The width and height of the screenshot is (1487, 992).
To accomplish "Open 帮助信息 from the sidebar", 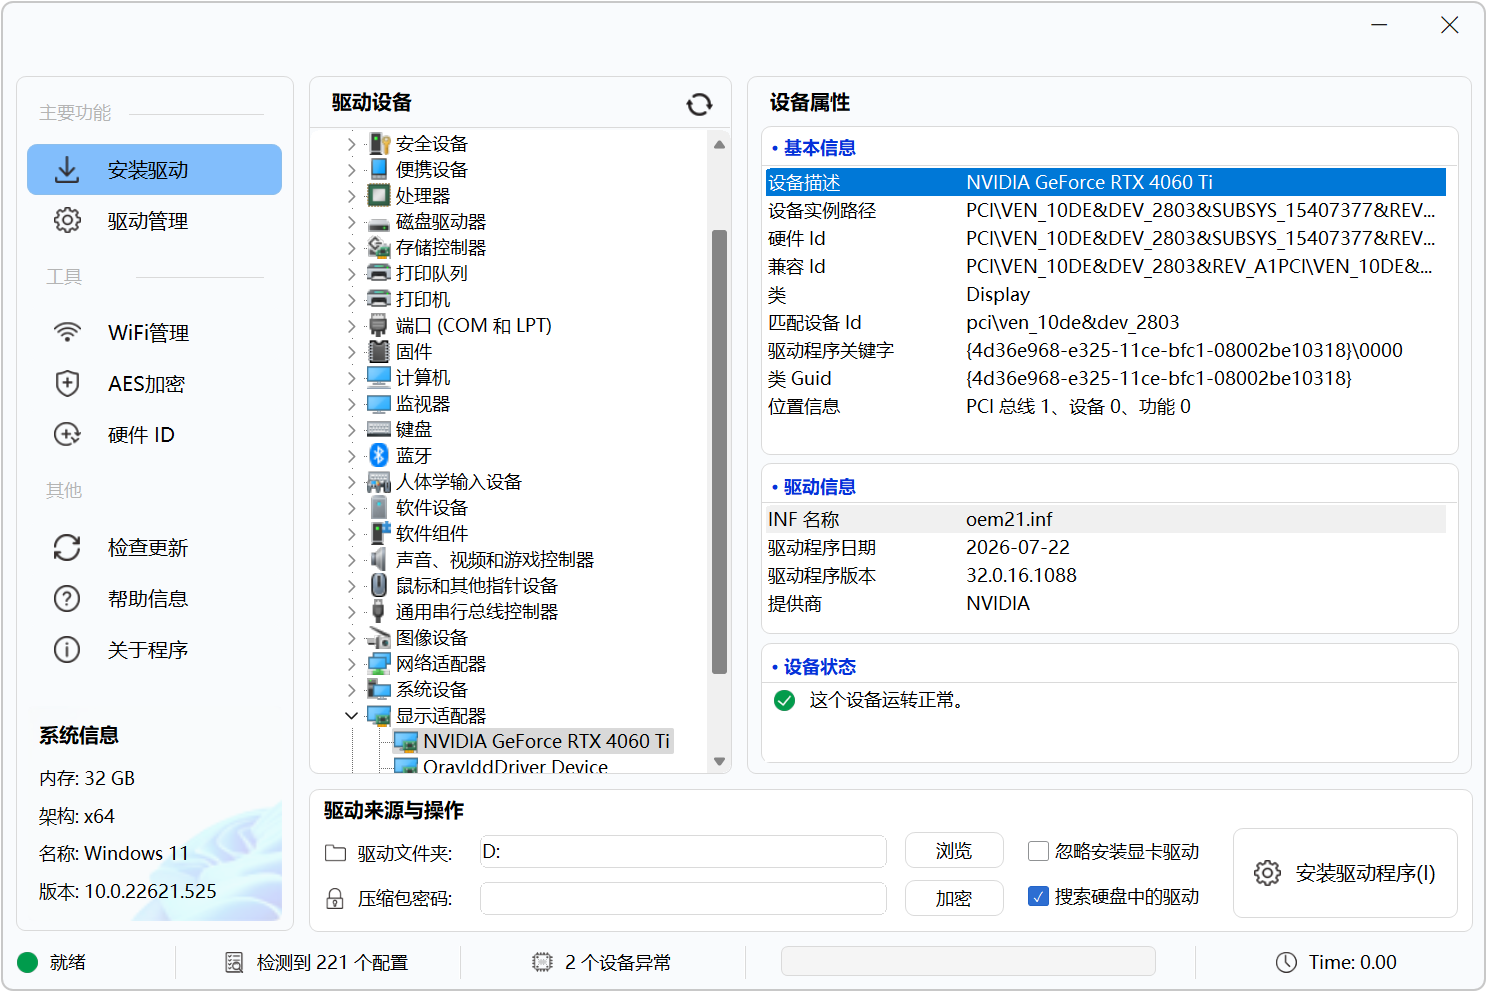I will (155, 599).
